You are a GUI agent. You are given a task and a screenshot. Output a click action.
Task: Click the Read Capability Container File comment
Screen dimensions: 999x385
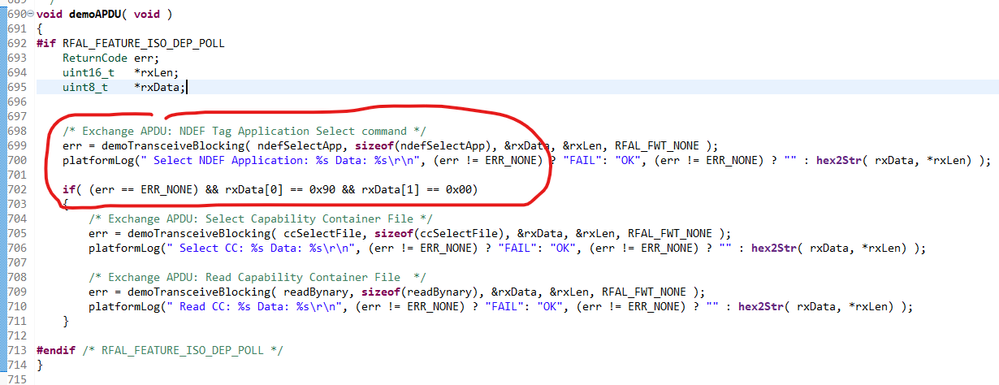256,277
